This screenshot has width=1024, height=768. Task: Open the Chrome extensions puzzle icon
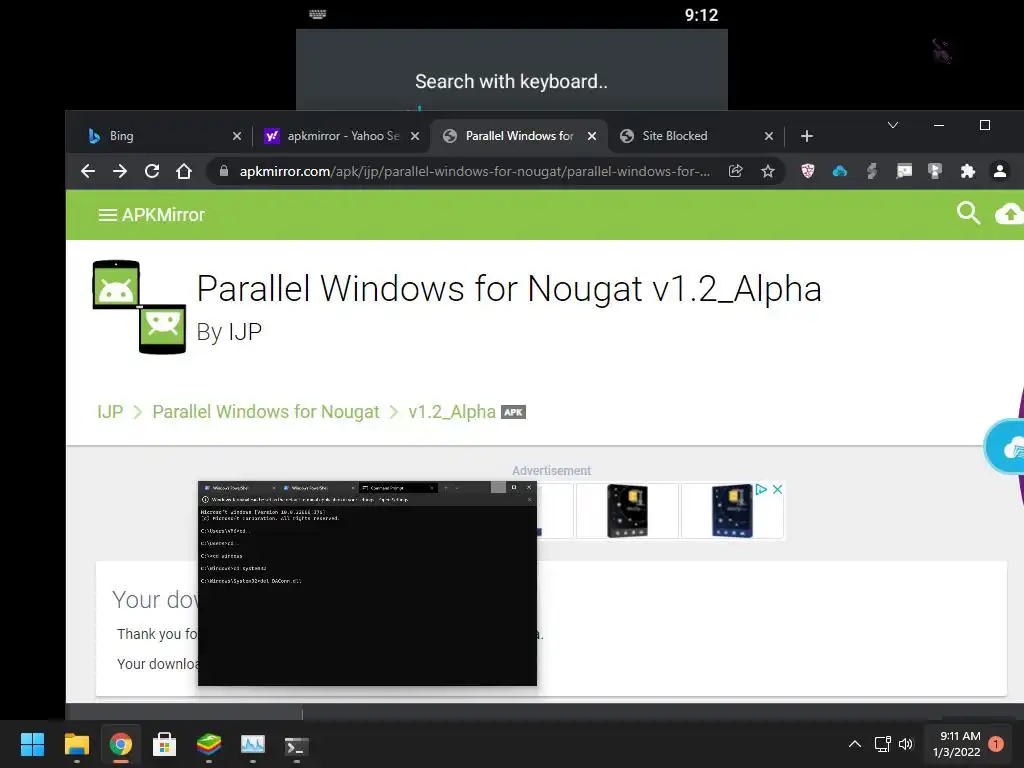pyautogui.click(x=967, y=171)
